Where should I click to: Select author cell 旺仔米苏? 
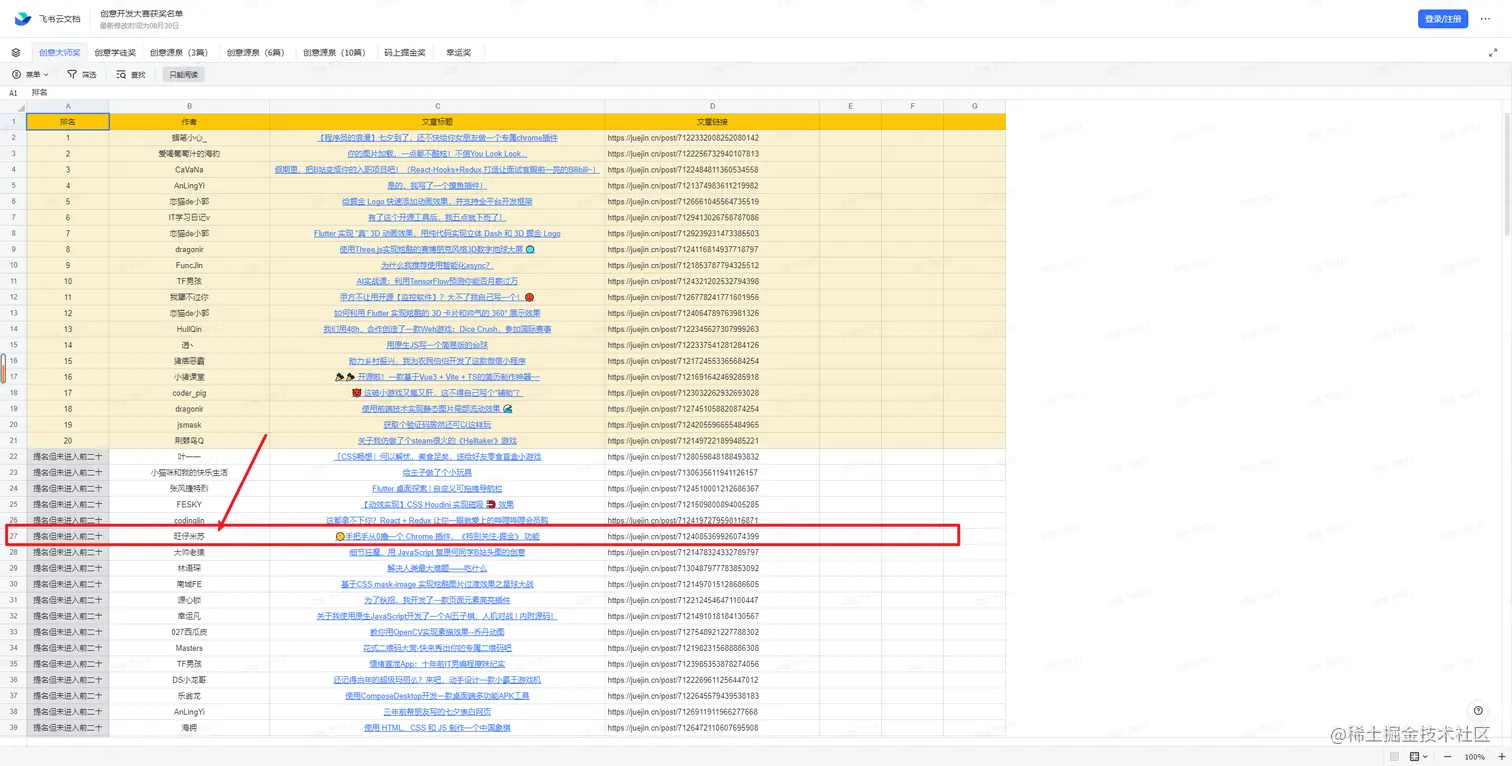click(189, 536)
